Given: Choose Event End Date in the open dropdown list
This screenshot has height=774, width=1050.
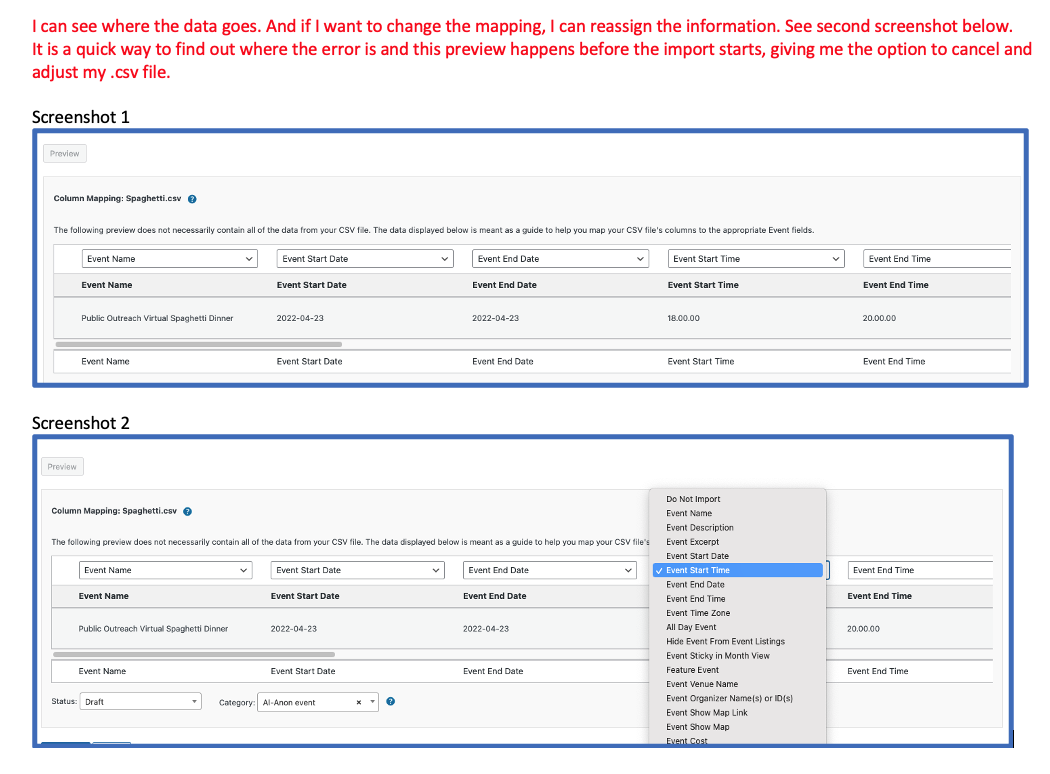Looking at the screenshot, I should (737, 585).
